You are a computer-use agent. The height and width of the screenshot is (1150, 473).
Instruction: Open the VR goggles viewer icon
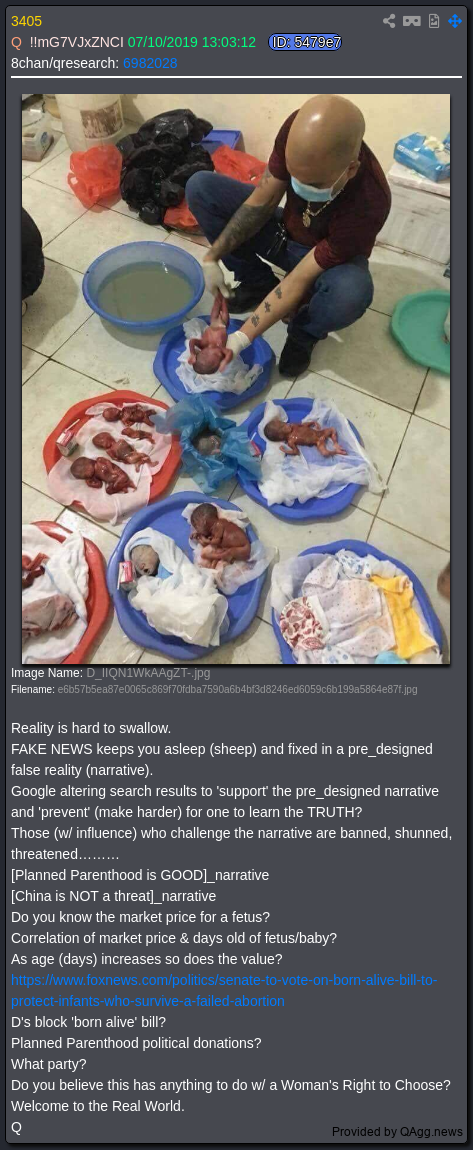coord(411,21)
